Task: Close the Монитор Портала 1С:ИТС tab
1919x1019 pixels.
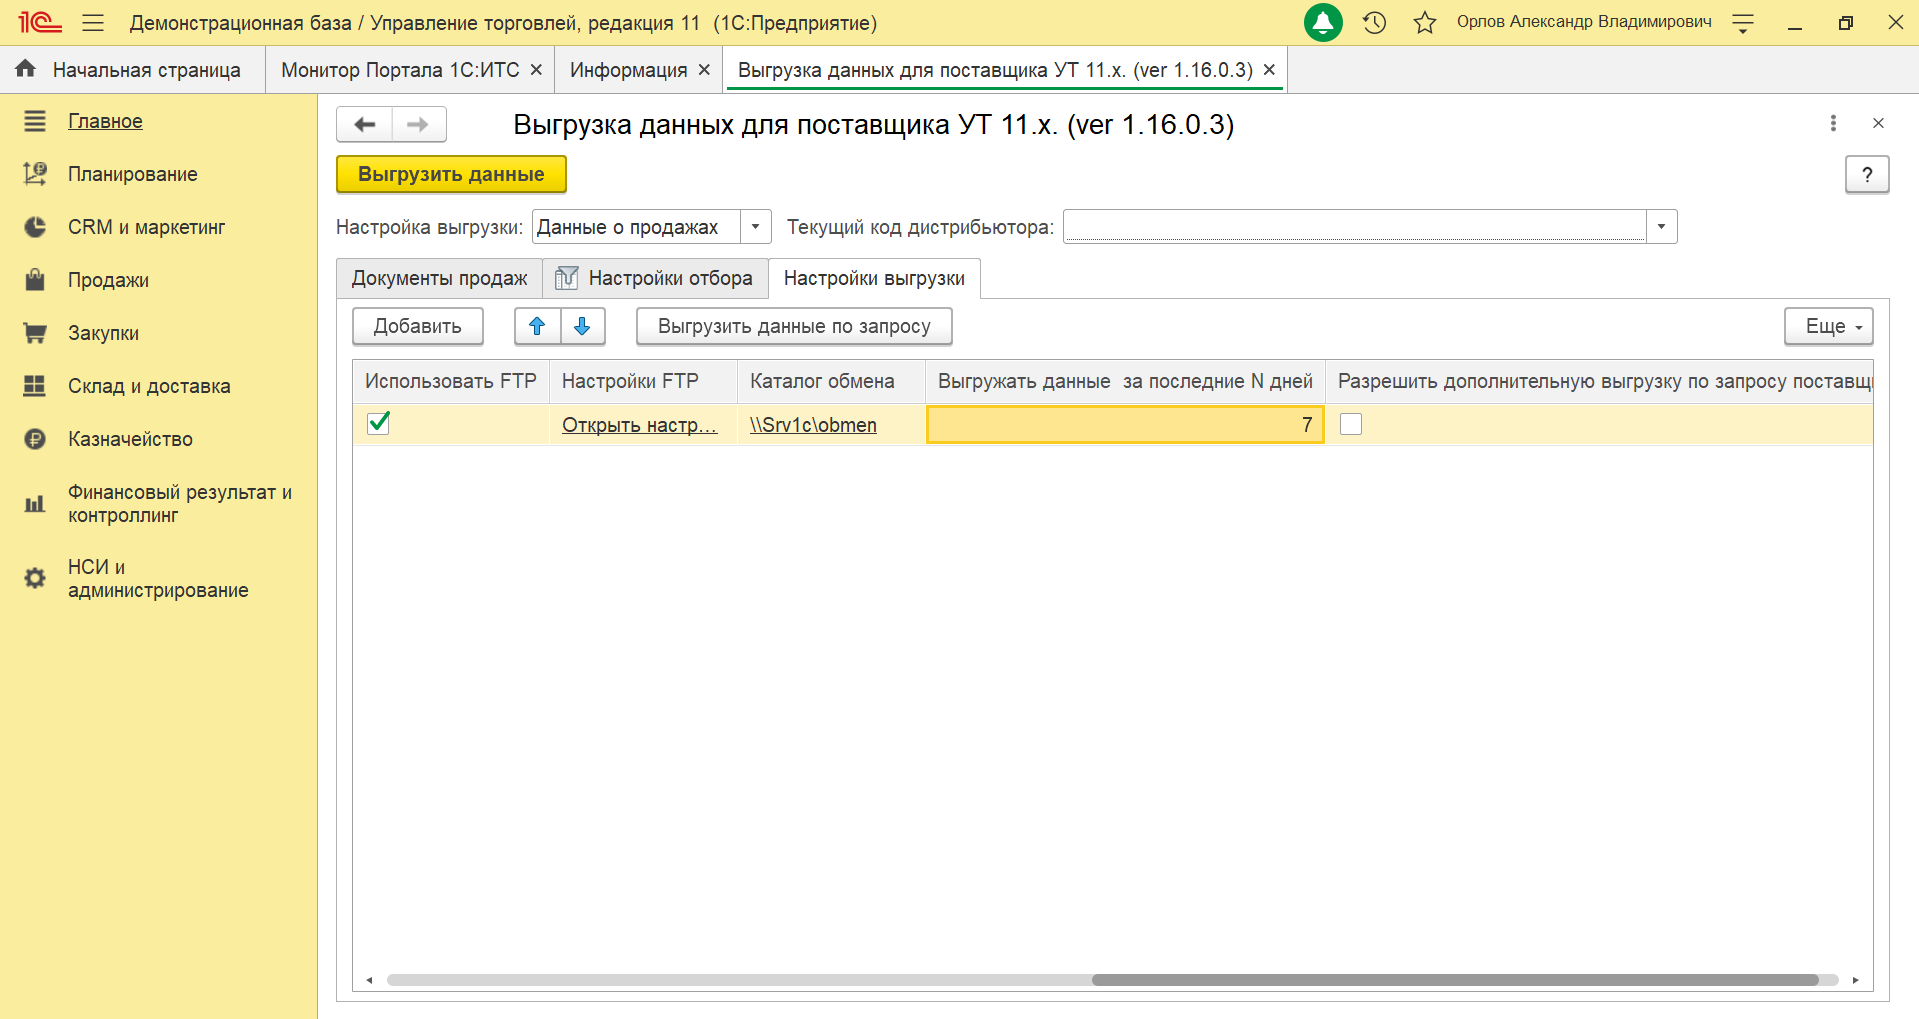Action: [536, 70]
